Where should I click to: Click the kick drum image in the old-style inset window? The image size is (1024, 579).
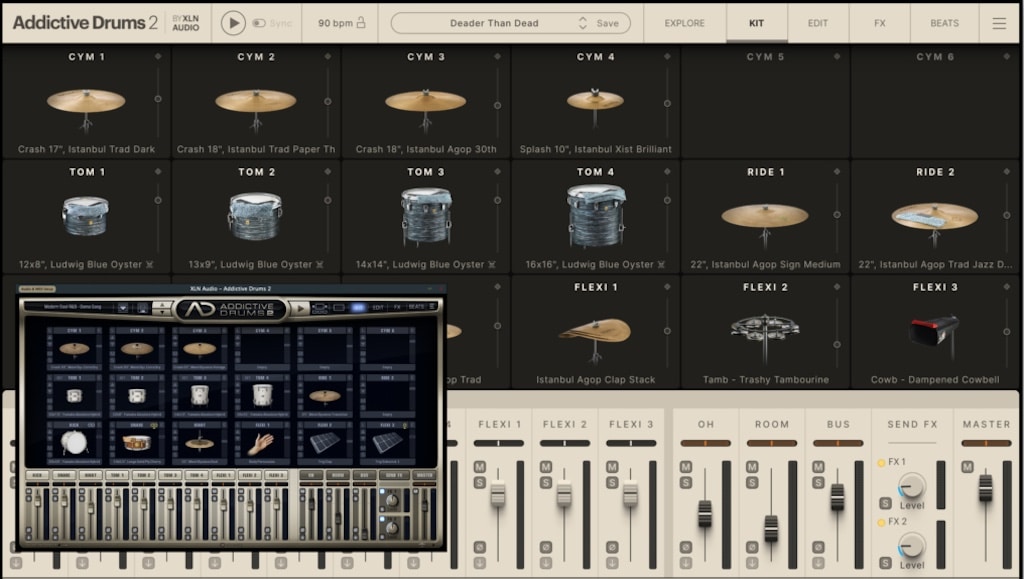coord(74,443)
